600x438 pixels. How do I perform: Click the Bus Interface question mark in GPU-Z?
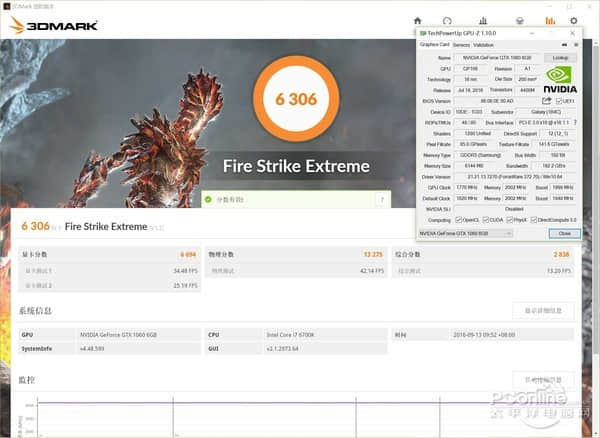click(x=575, y=122)
